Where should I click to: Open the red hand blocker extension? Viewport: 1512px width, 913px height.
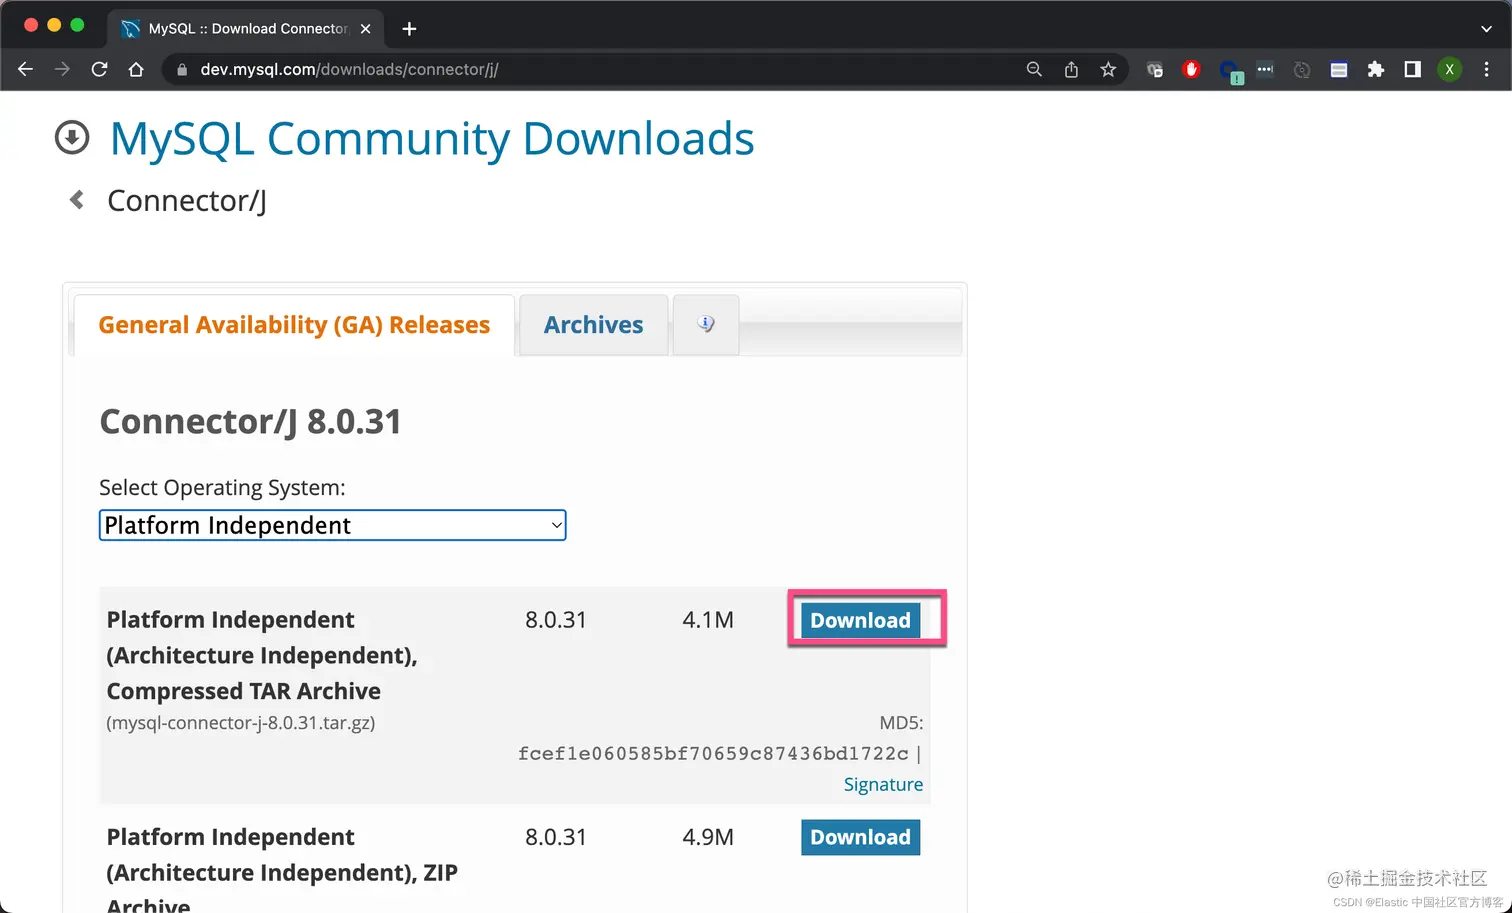coord(1191,69)
